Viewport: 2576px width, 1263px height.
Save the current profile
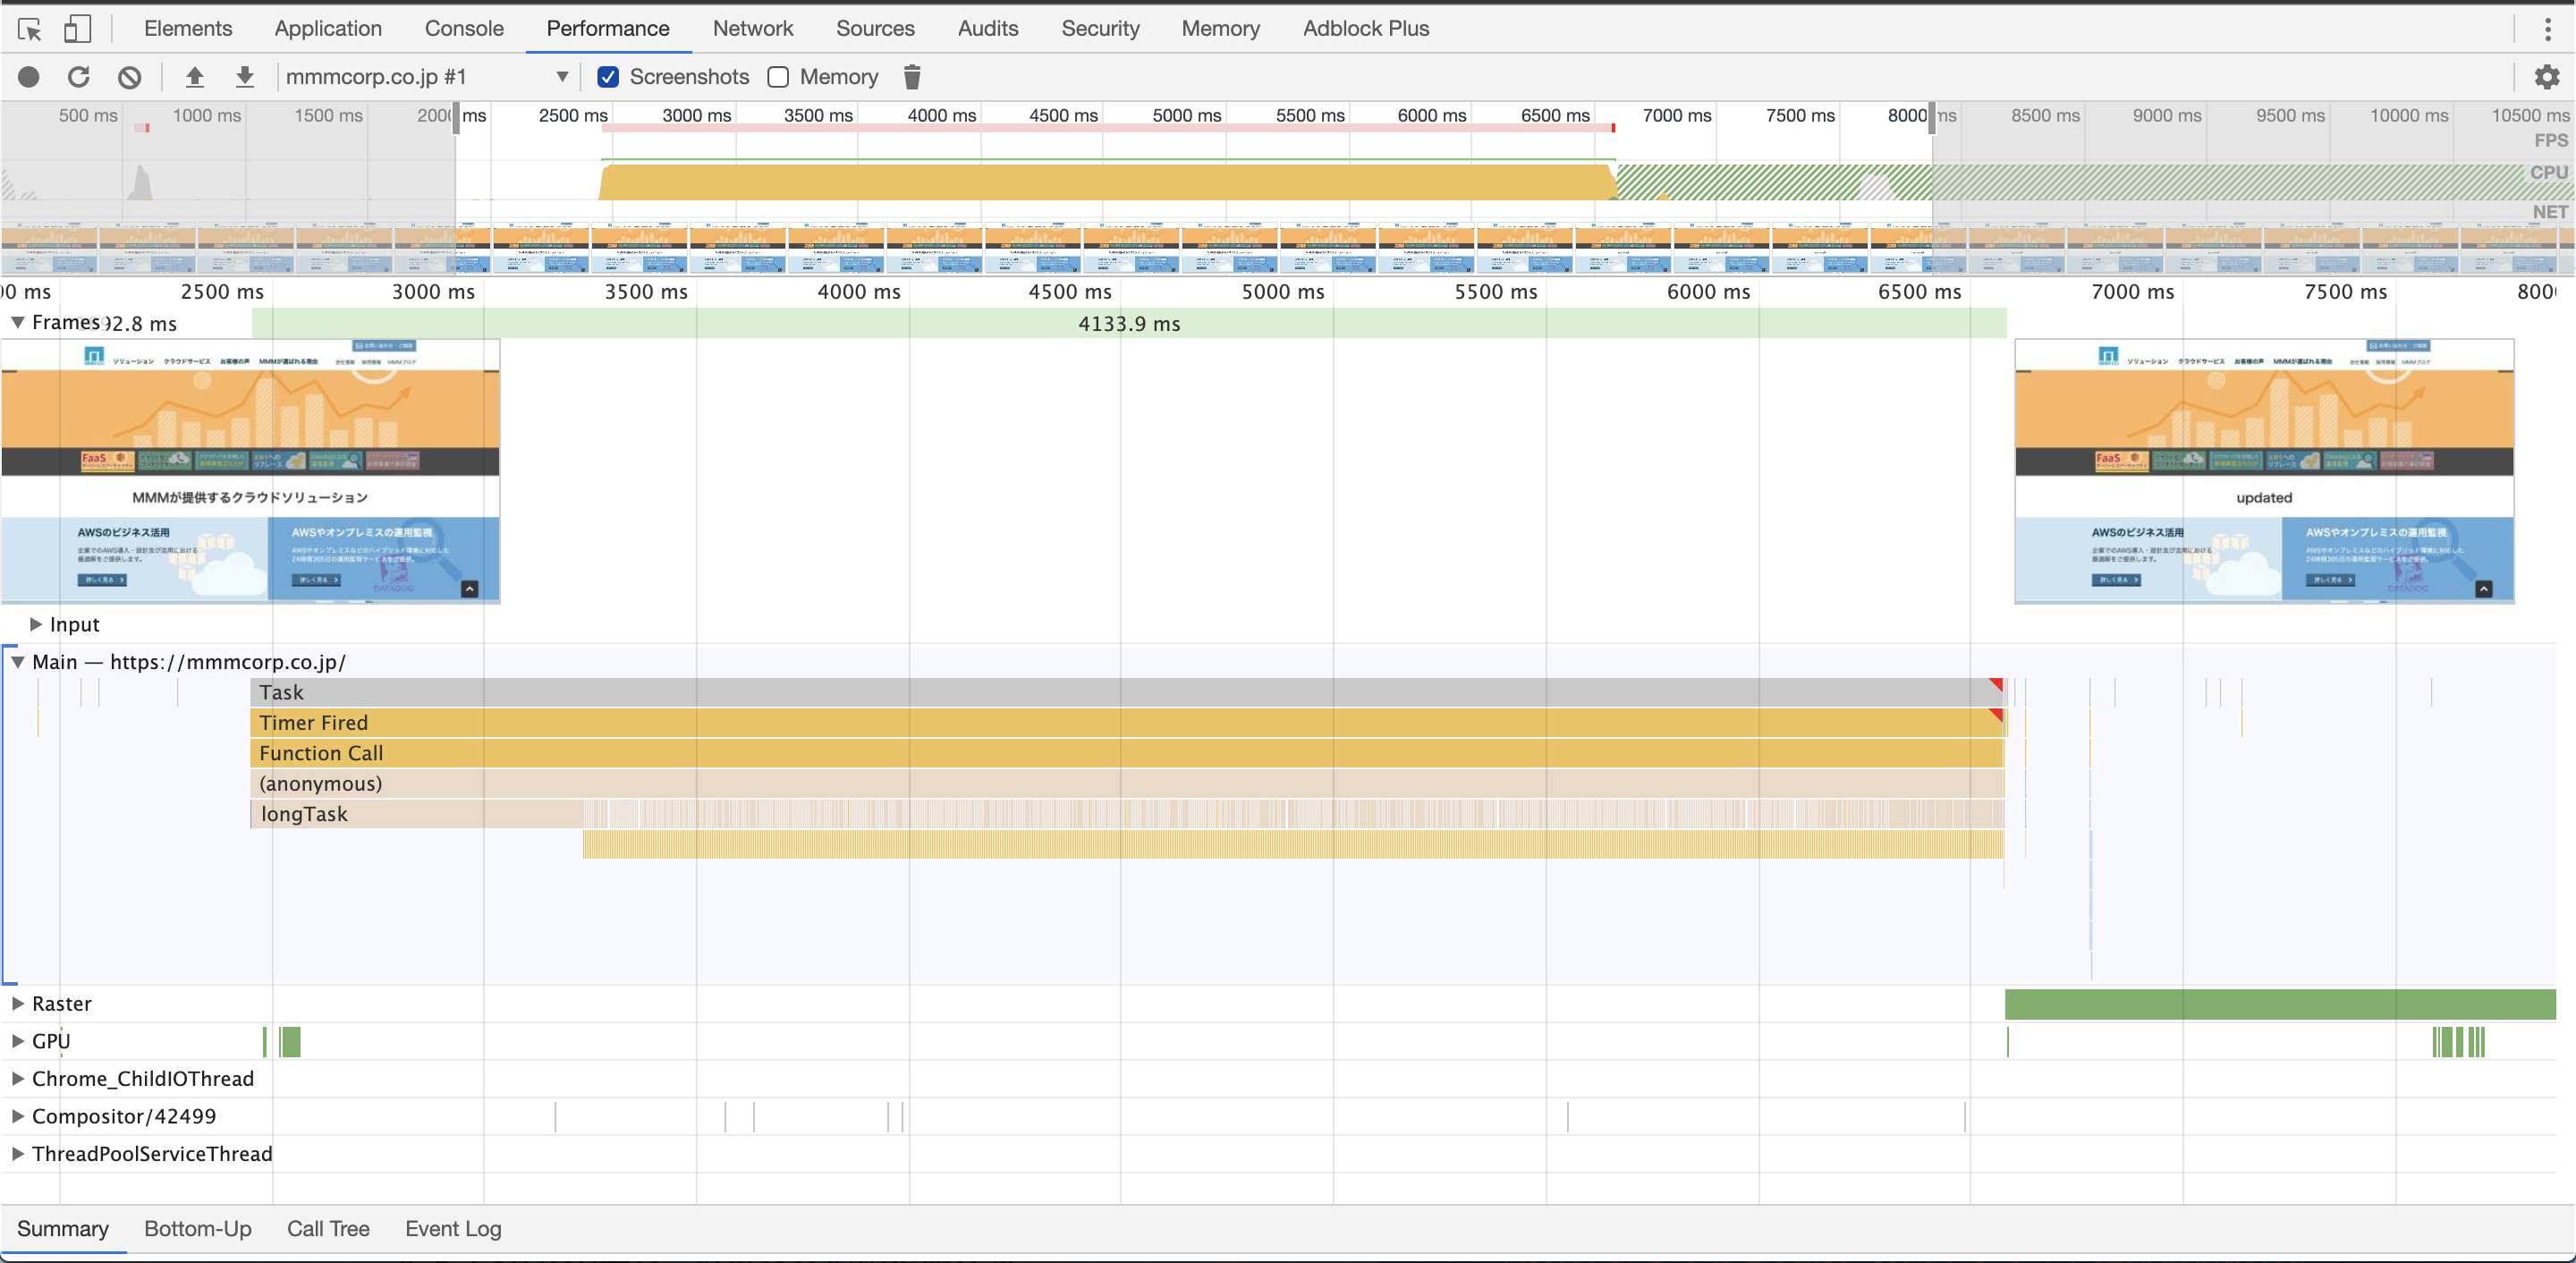[244, 76]
